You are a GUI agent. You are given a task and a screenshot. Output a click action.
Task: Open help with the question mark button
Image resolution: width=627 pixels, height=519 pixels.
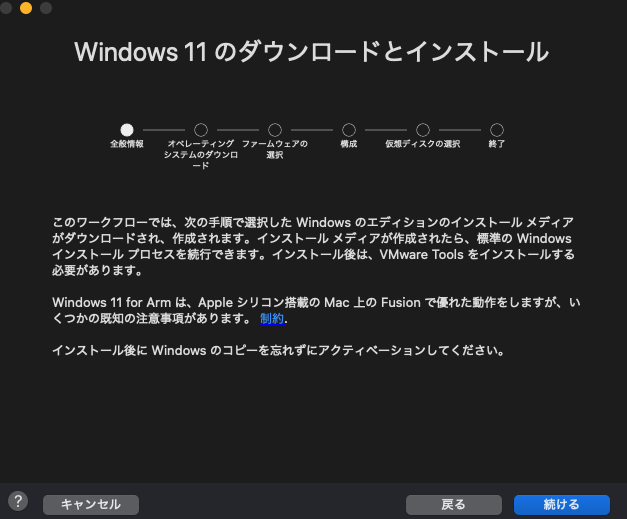click(x=17, y=501)
